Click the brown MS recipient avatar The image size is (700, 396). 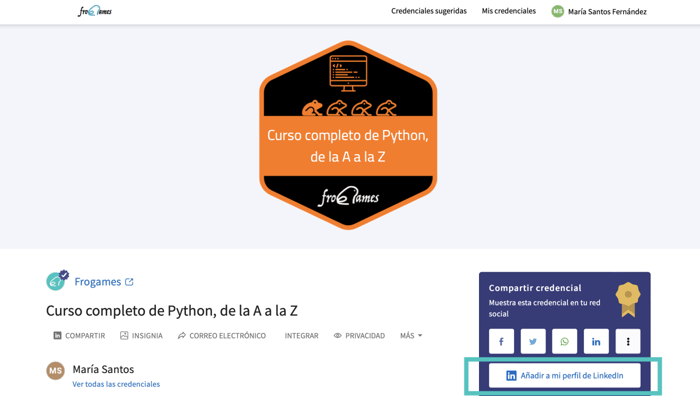point(56,371)
